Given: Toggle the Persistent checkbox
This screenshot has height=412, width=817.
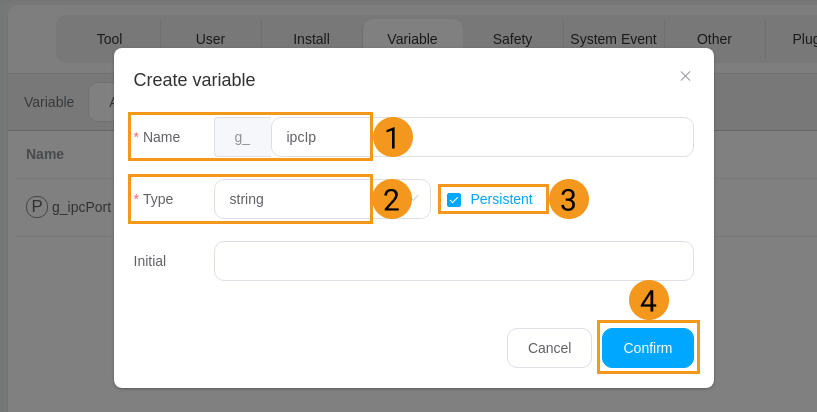Looking at the screenshot, I should pyautogui.click(x=454, y=200).
